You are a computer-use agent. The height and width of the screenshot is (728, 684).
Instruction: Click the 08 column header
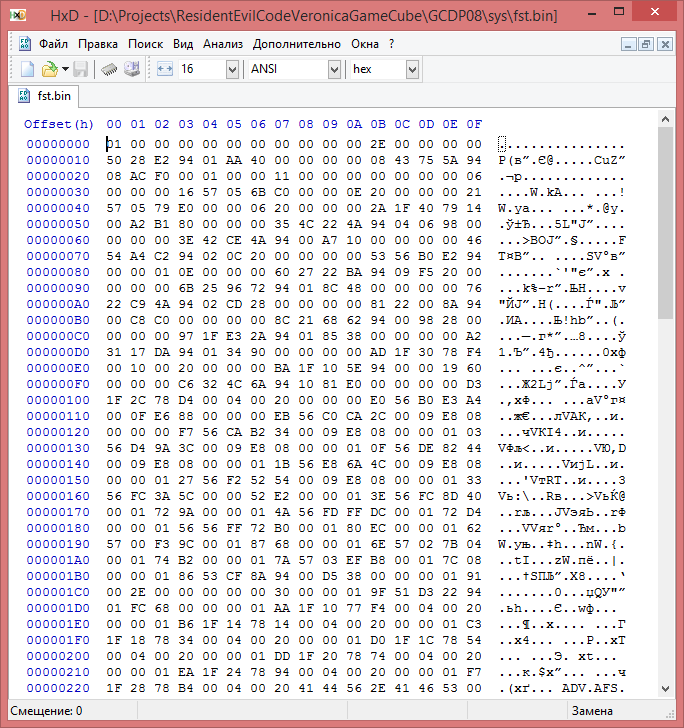point(306,124)
